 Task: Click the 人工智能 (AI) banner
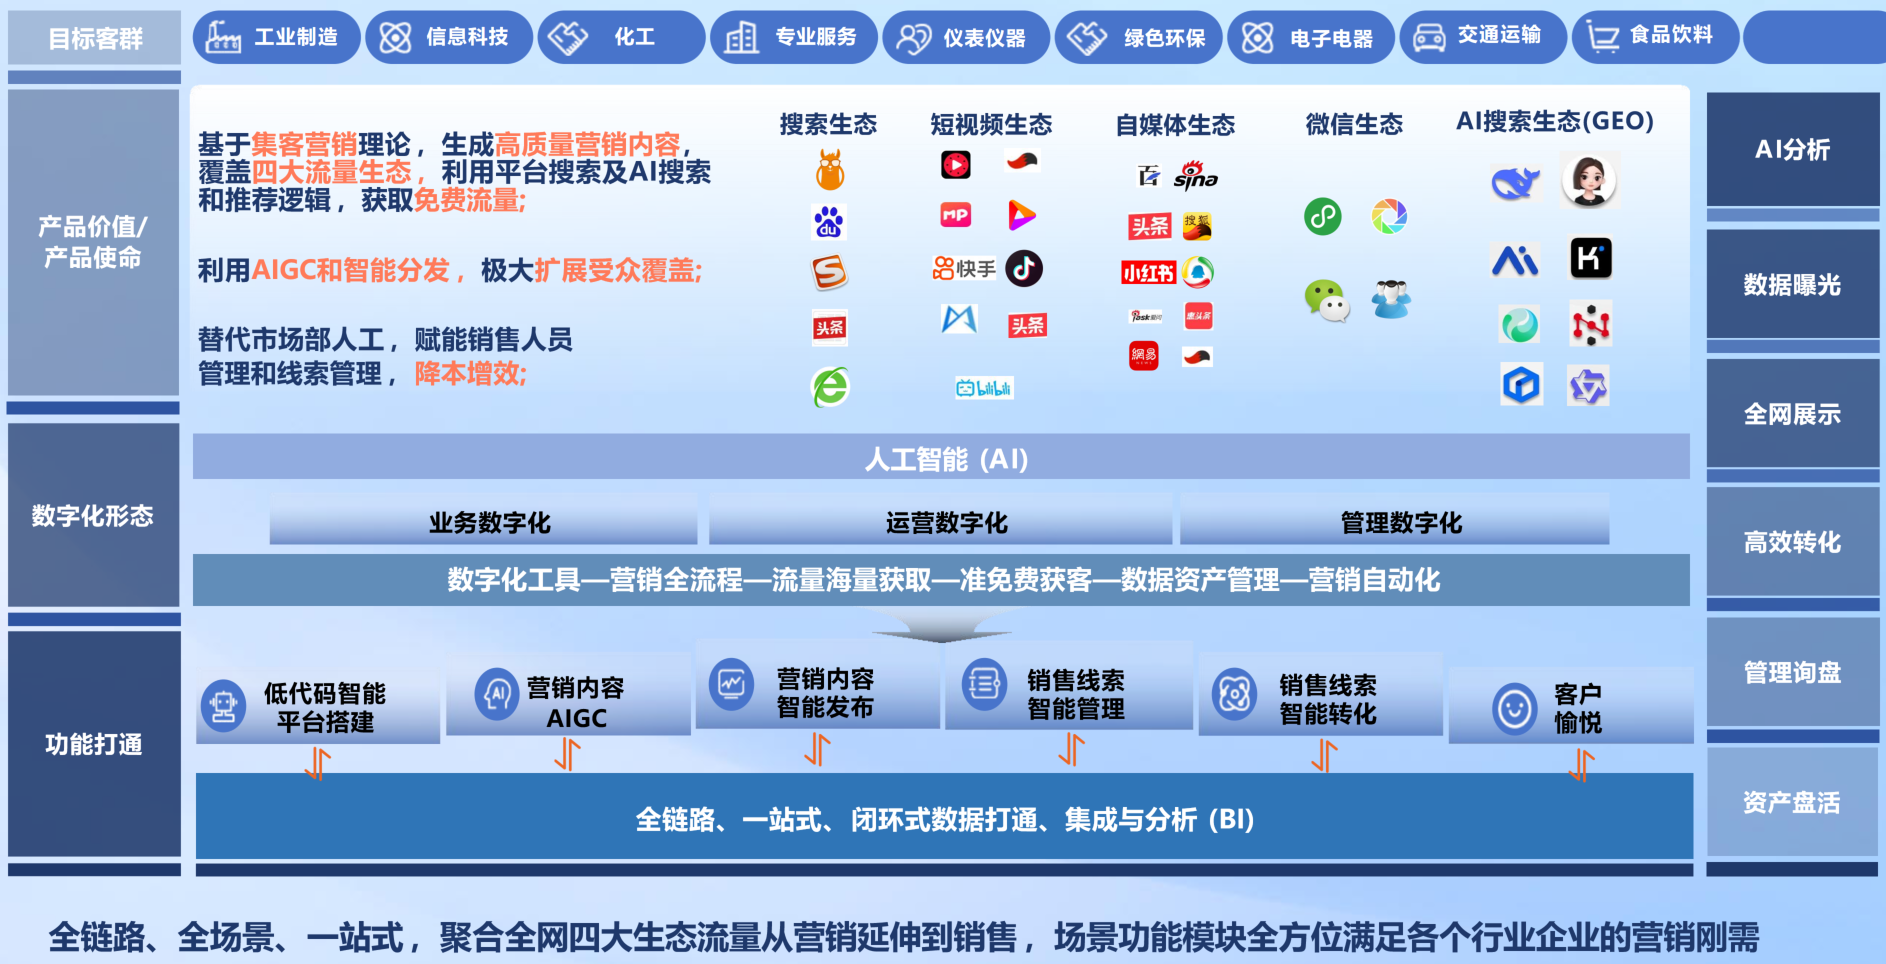pos(941,457)
